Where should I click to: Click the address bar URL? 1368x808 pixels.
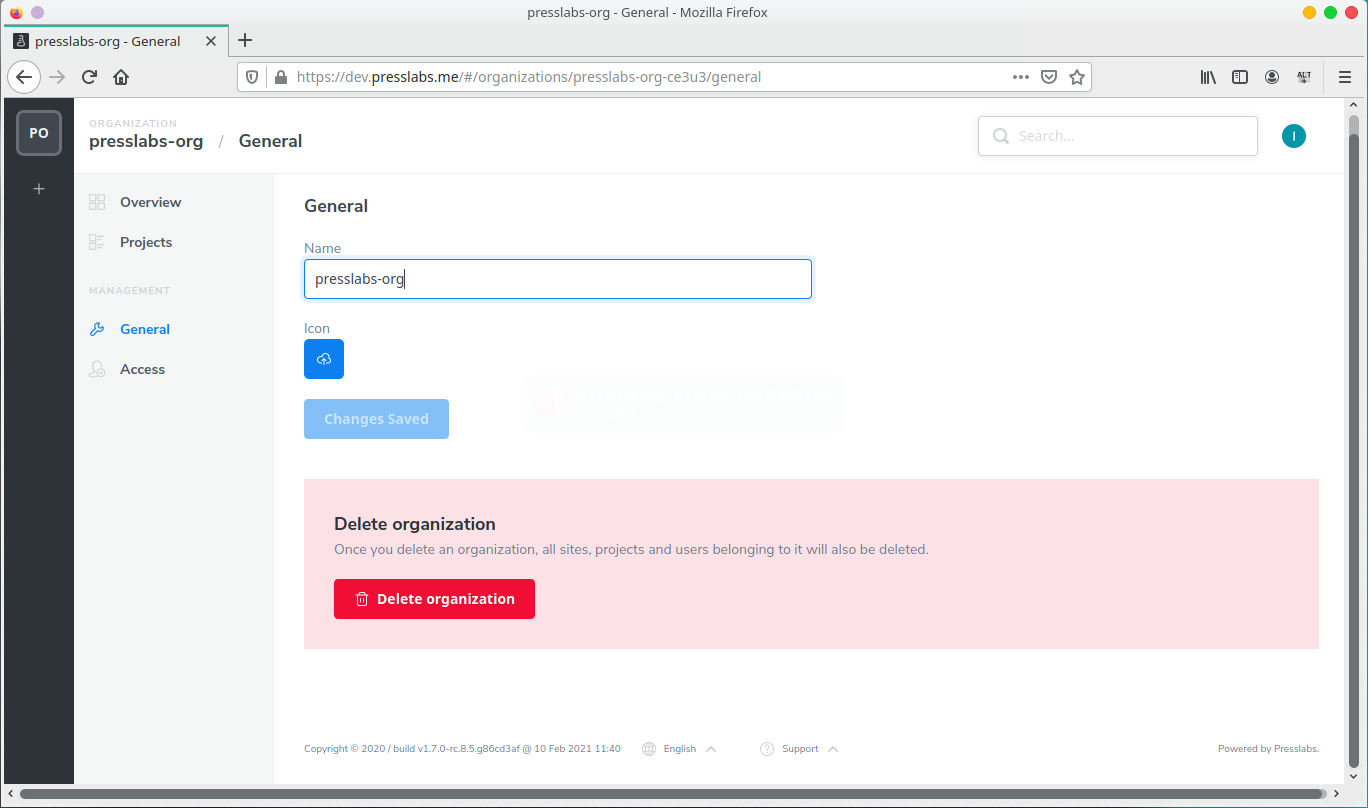529,77
